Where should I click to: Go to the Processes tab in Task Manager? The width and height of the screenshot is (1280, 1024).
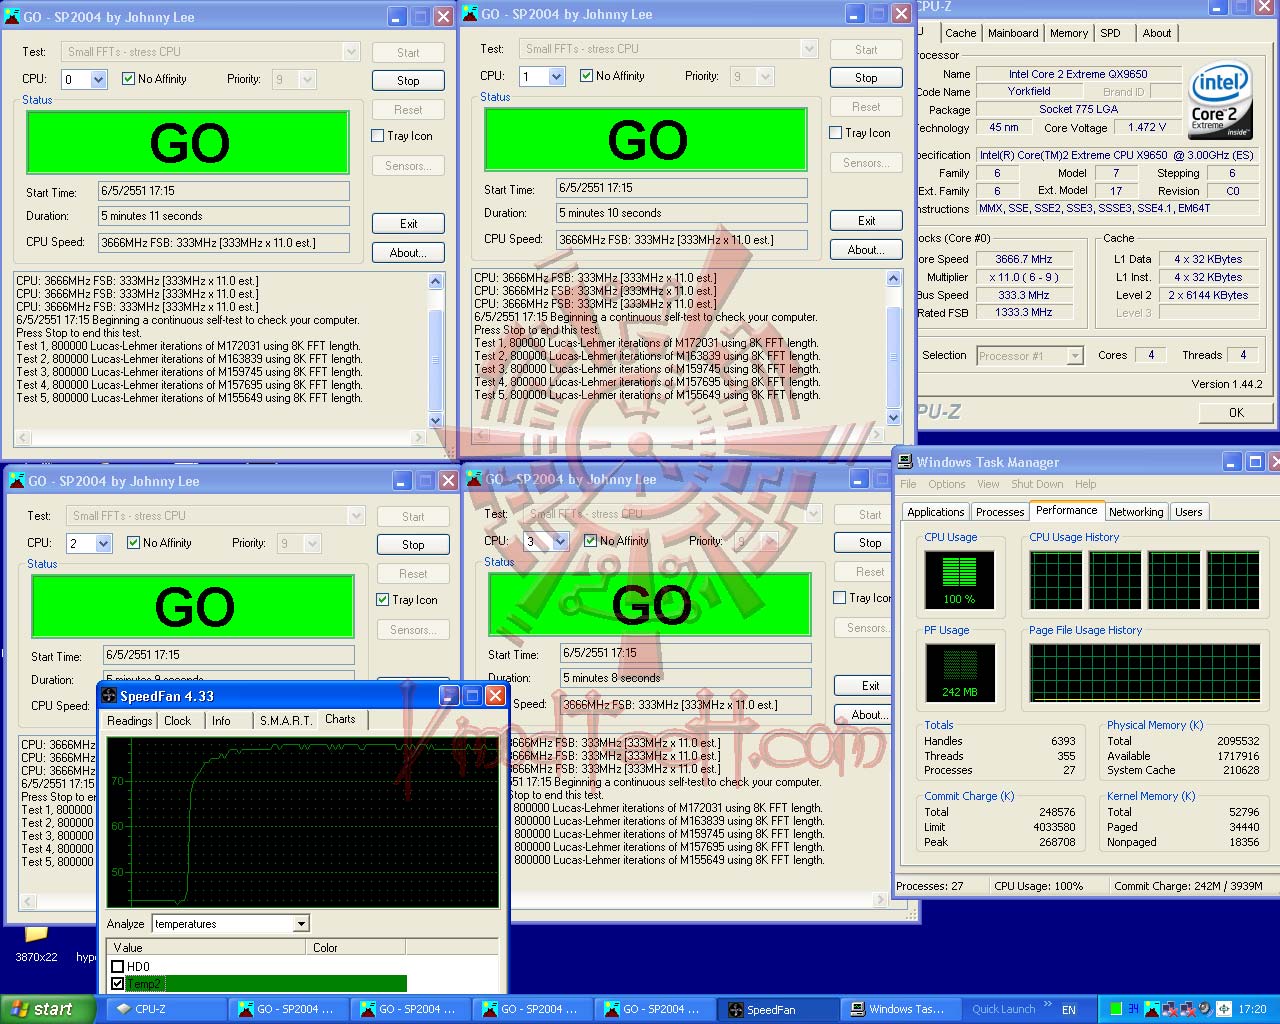click(1000, 512)
